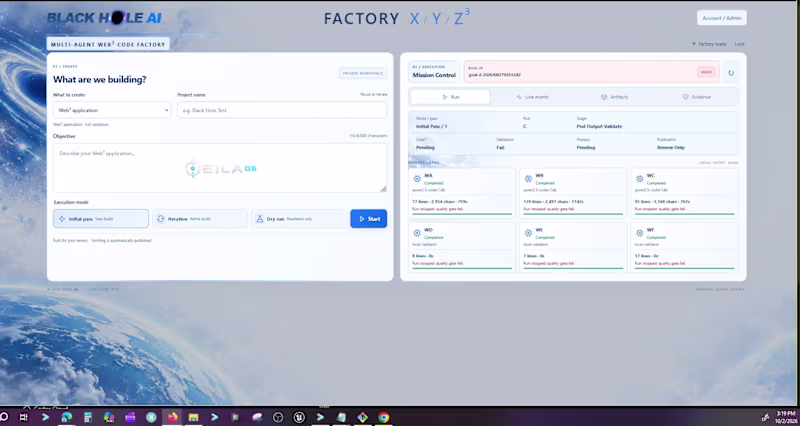Click the "17 lines" stat on the WF card

pos(641,256)
